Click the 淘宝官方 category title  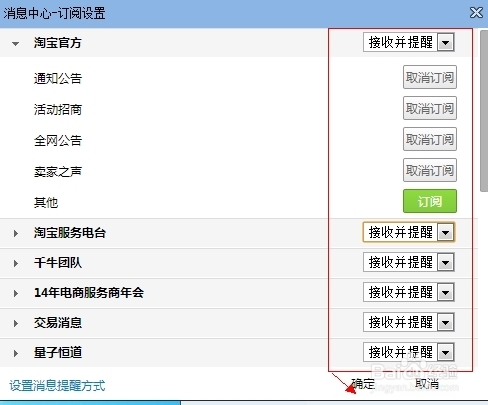58,43
